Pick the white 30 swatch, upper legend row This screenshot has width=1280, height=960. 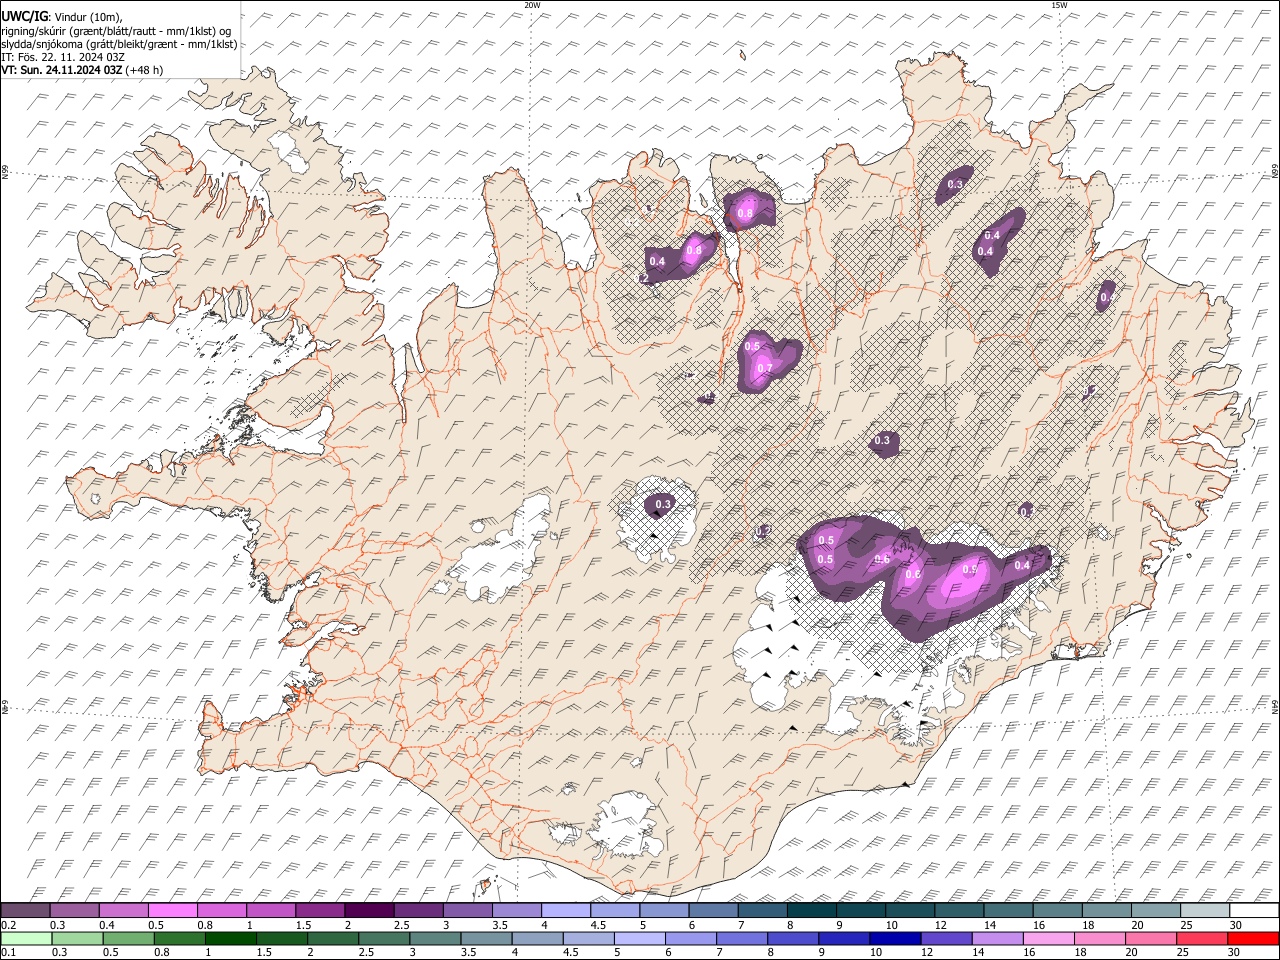tap(1254, 910)
